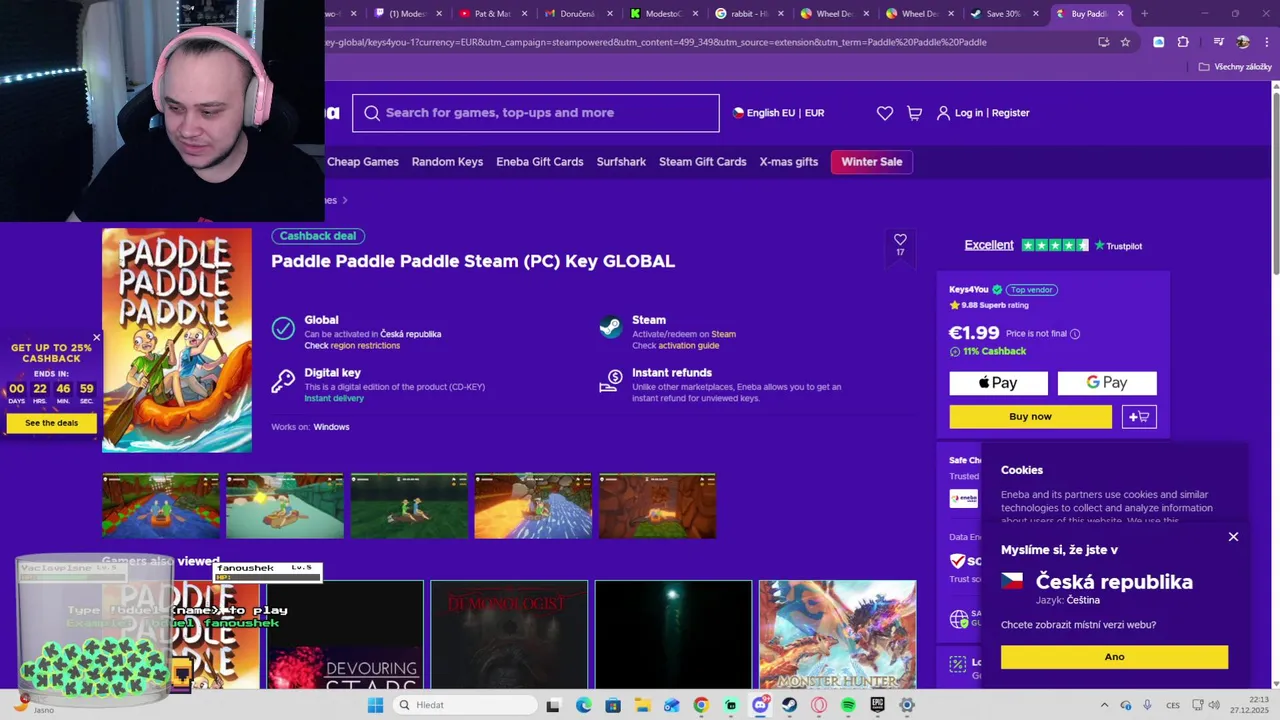Image resolution: width=1280 pixels, height=720 pixels.
Task: Open the media control icon in Chrome toolbar
Action: [x=1218, y=42]
